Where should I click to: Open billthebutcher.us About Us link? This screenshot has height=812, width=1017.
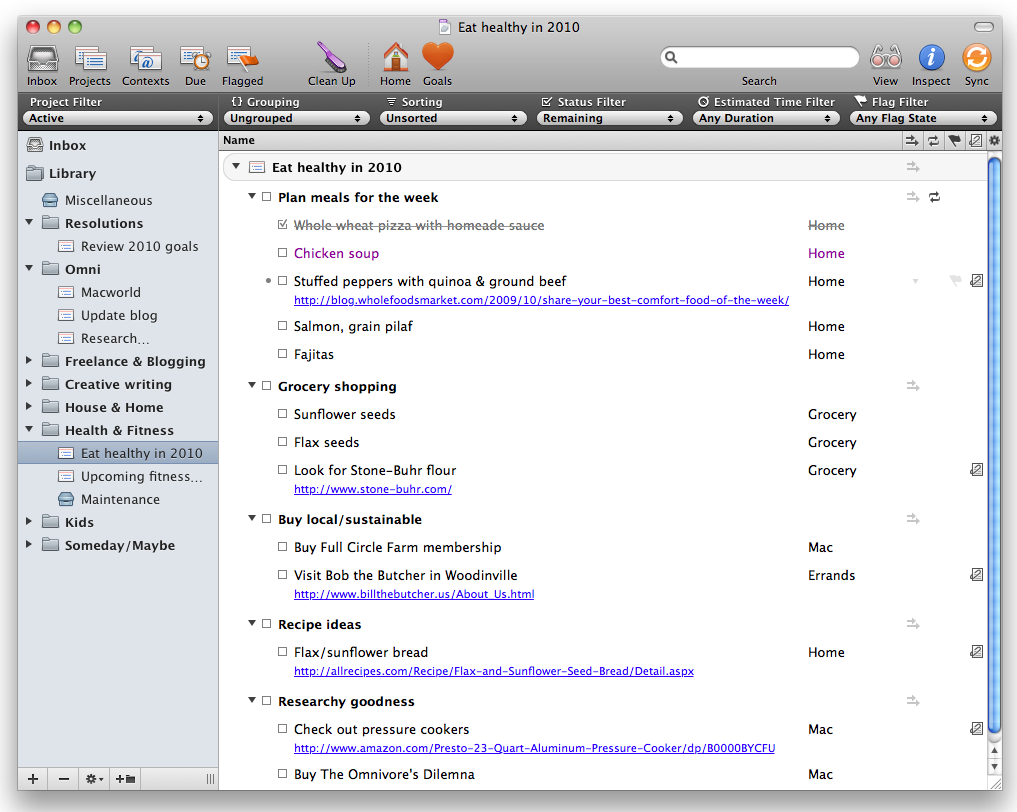point(414,594)
